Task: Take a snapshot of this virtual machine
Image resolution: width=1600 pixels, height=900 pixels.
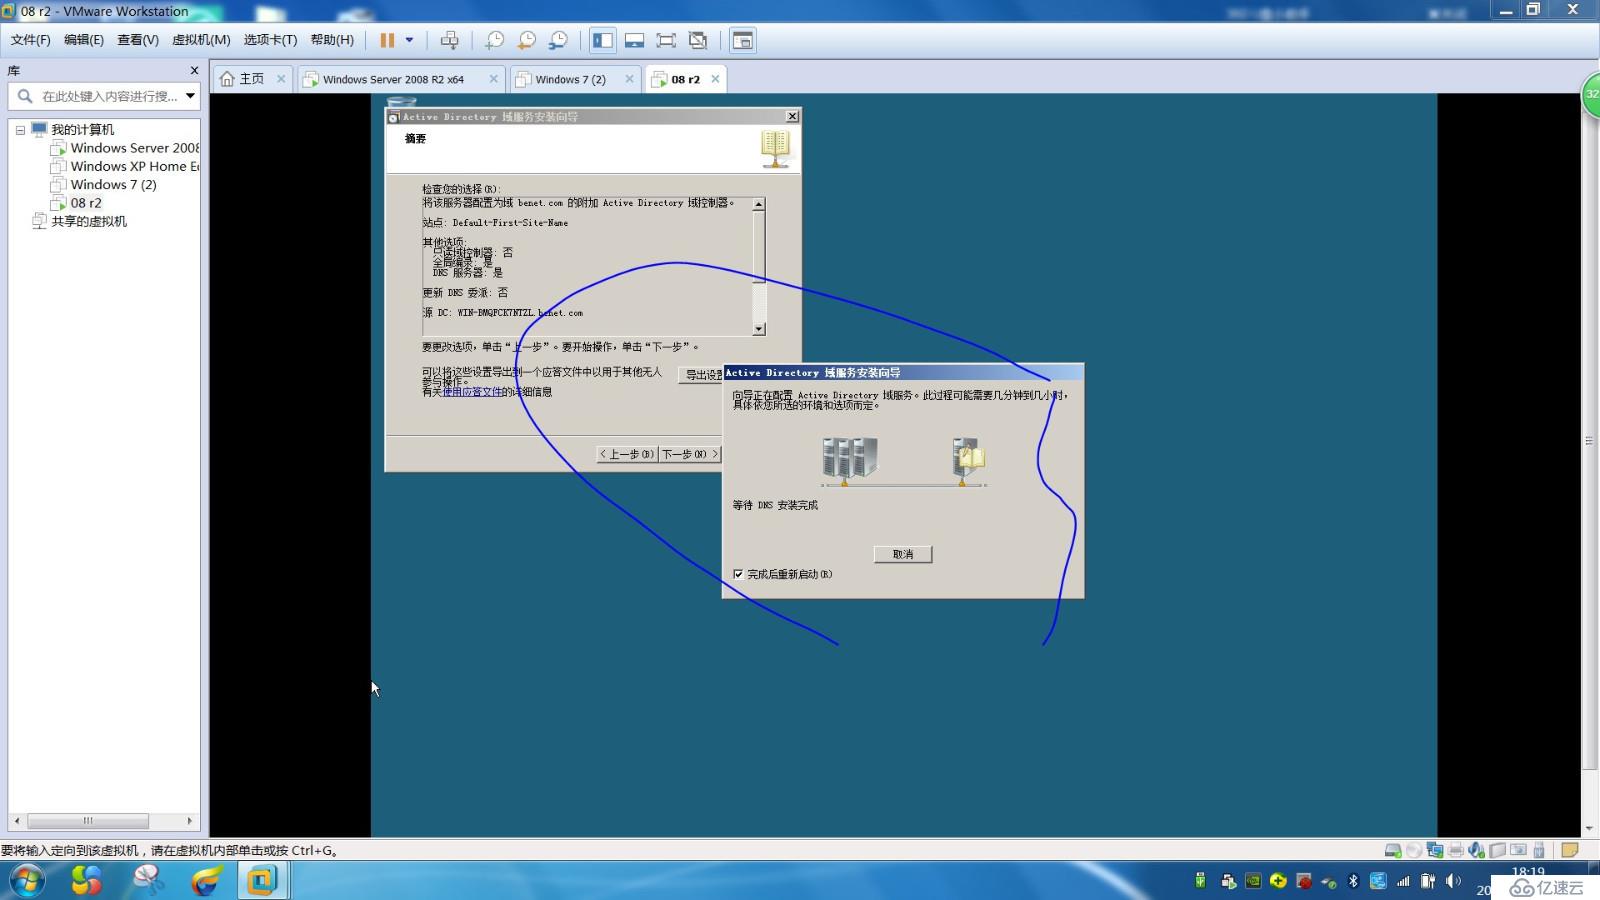Action: point(494,40)
